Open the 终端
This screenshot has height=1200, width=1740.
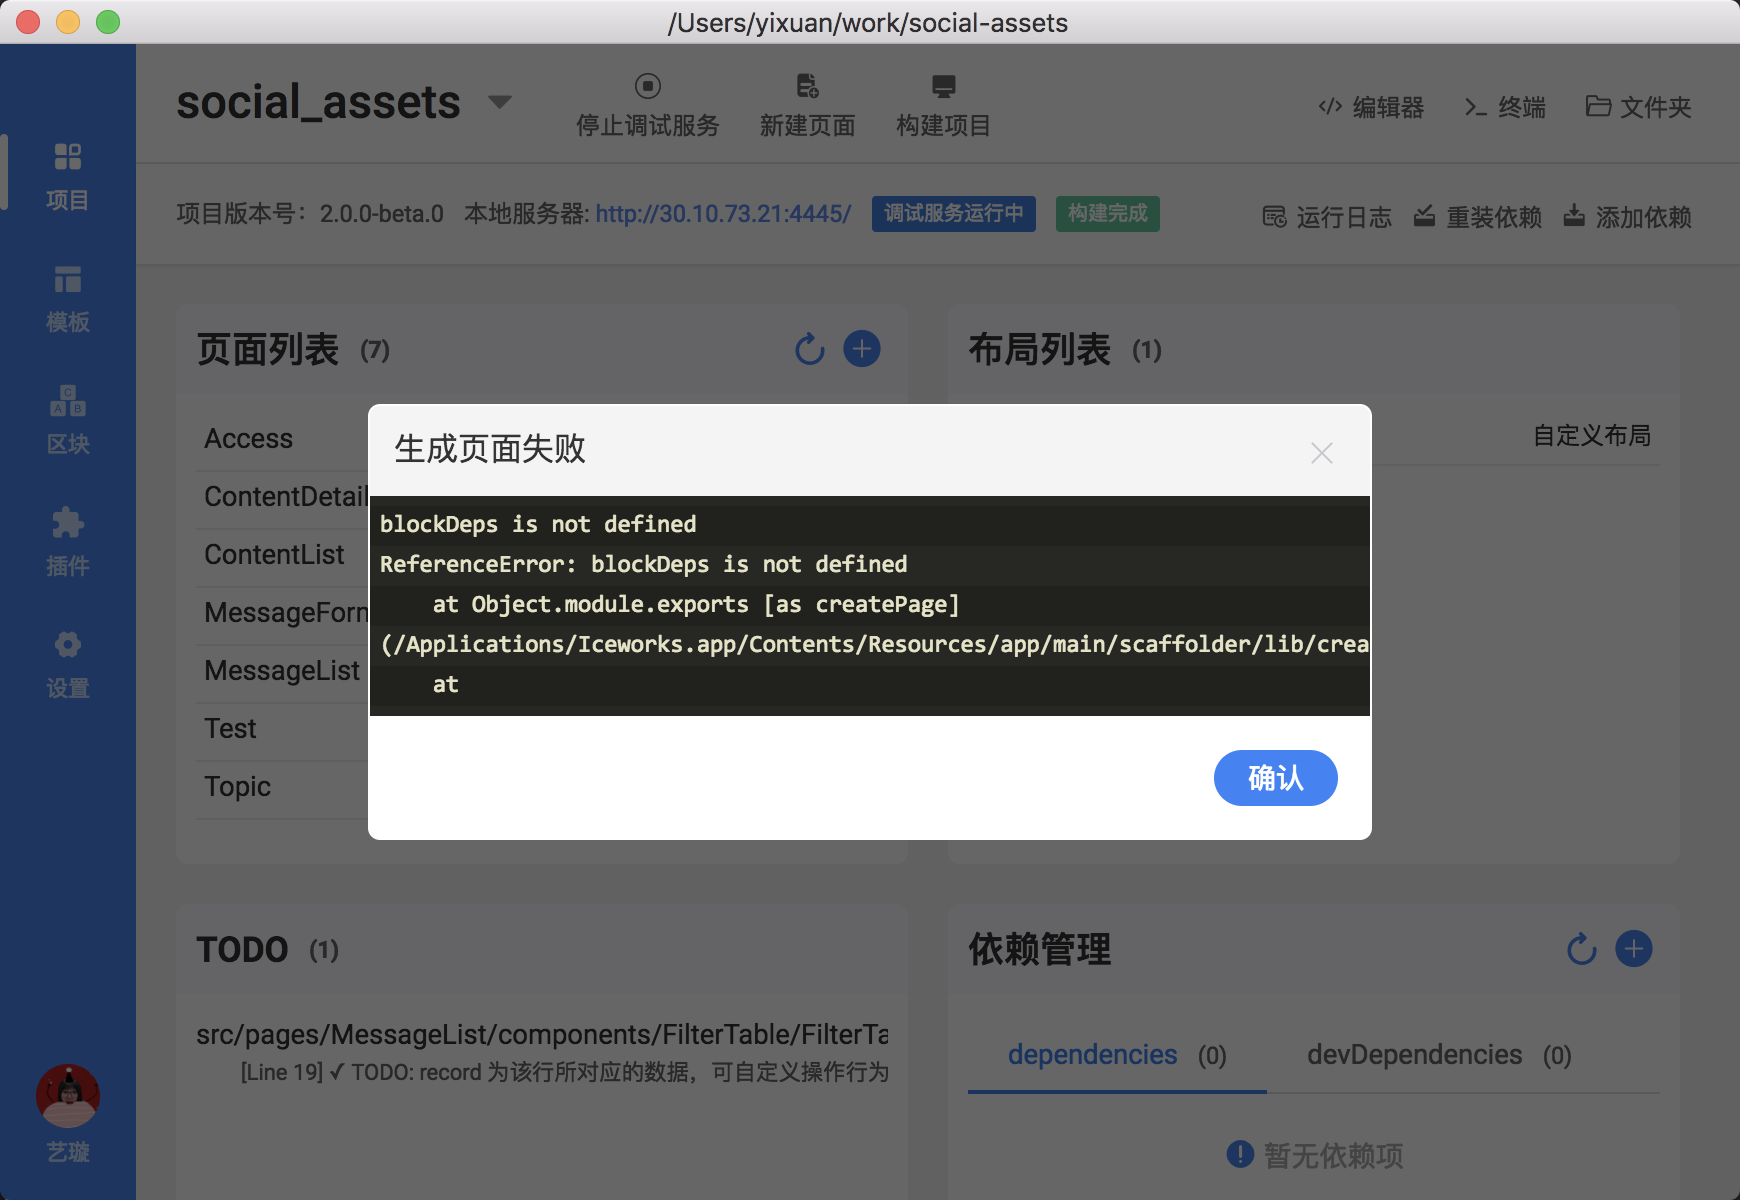pyautogui.click(x=1504, y=107)
